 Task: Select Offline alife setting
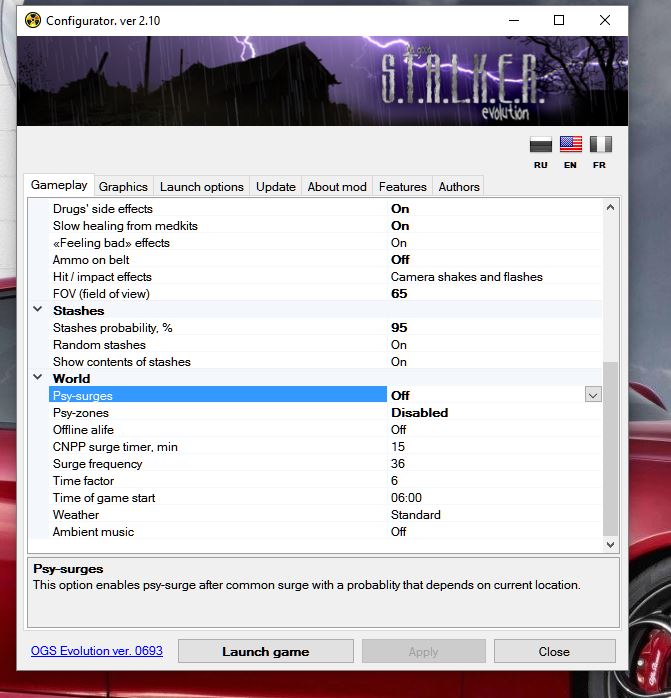pyautogui.click(x=325, y=430)
